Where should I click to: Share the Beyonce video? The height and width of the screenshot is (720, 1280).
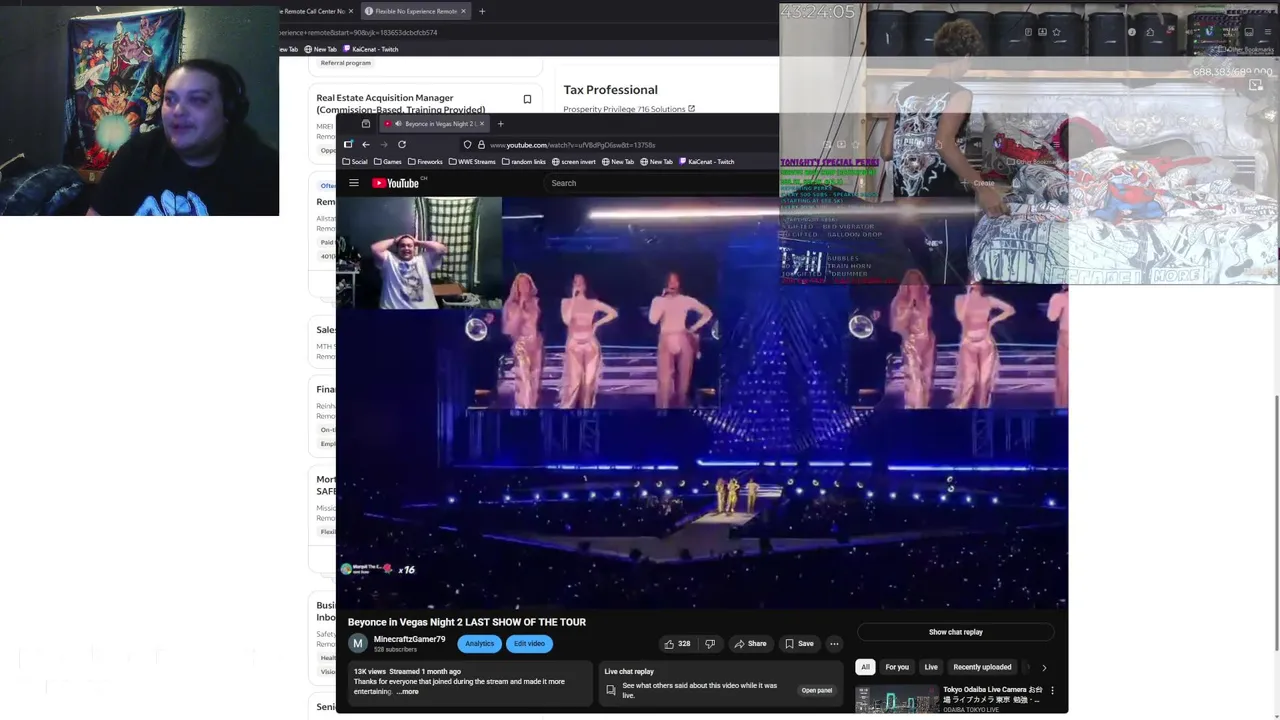tap(750, 644)
